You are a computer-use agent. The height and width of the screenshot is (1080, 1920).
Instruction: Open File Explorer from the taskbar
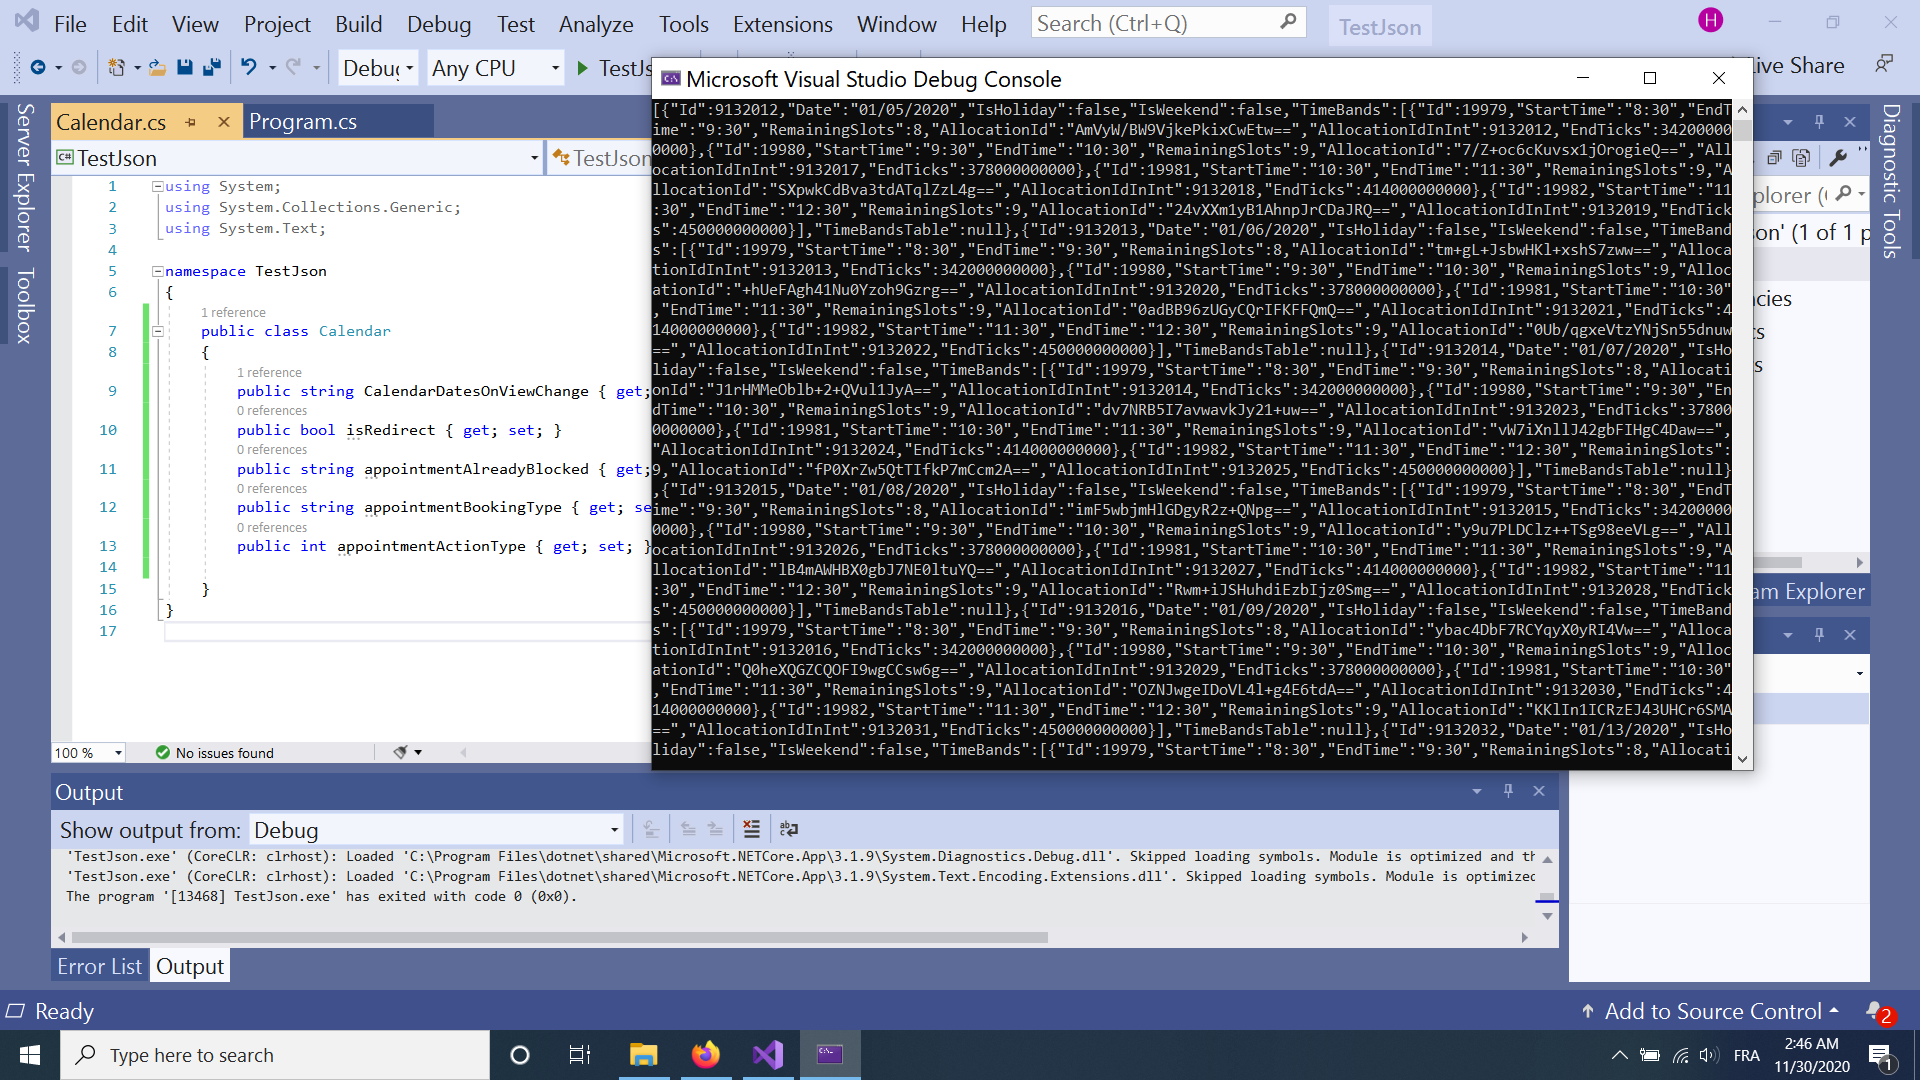click(643, 1055)
